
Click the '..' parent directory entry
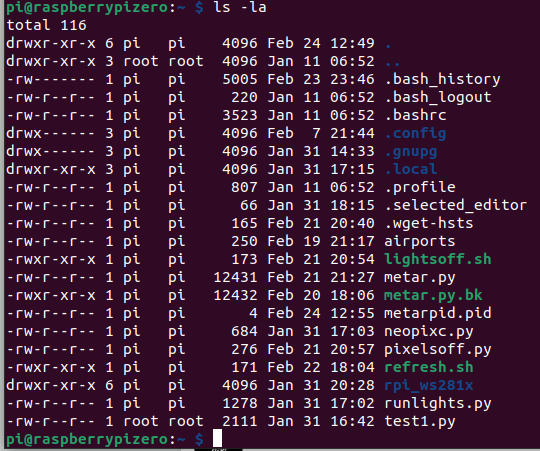click(x=393, y=64)
